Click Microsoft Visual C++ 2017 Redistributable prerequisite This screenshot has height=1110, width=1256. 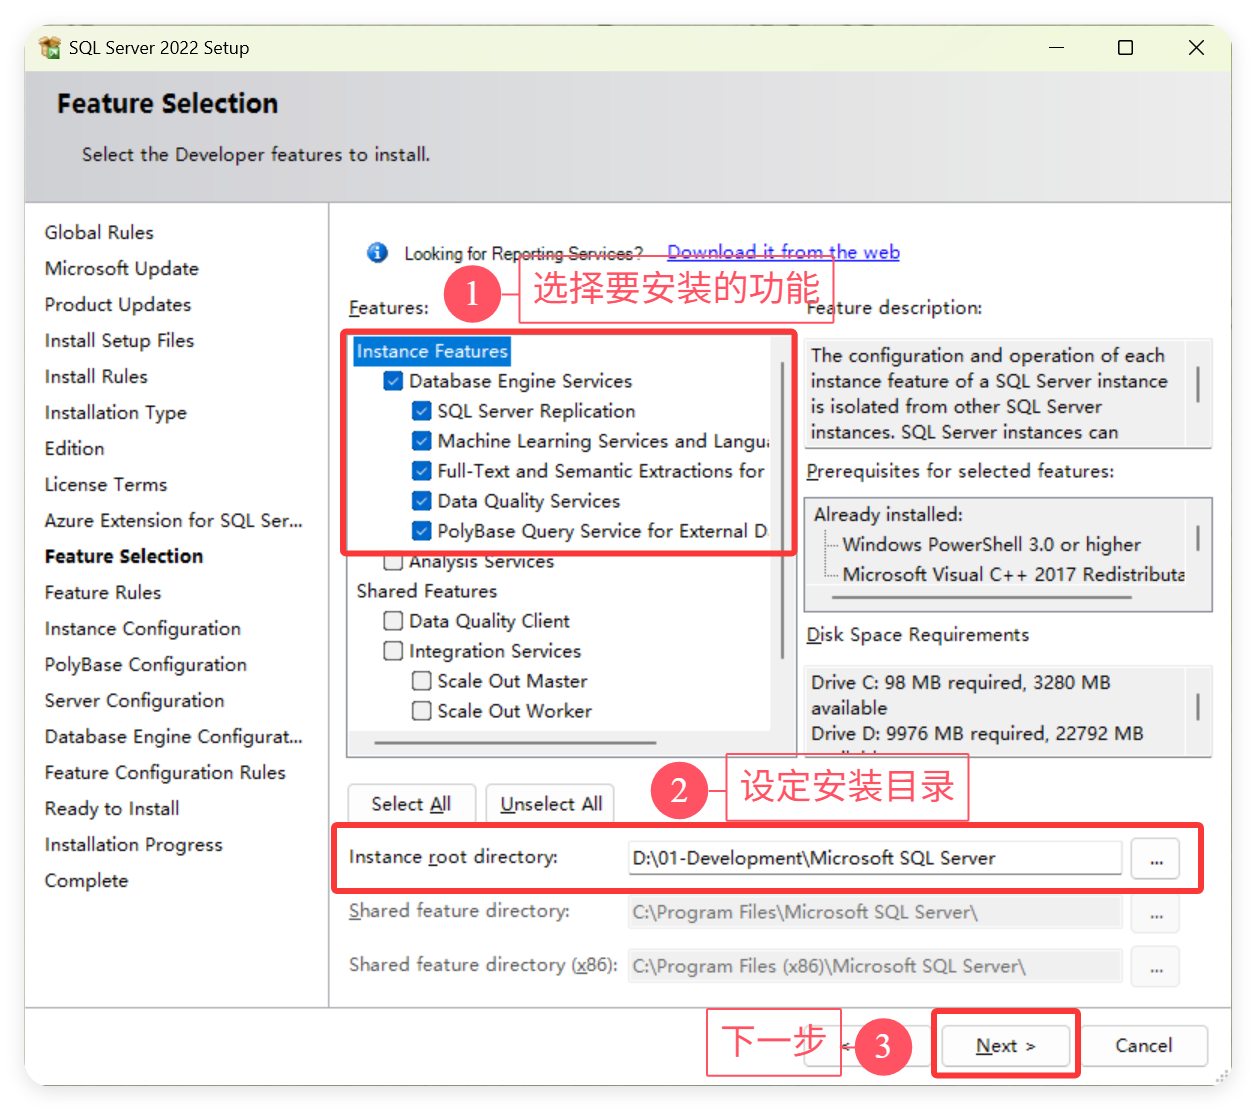tap(1013, 574)
